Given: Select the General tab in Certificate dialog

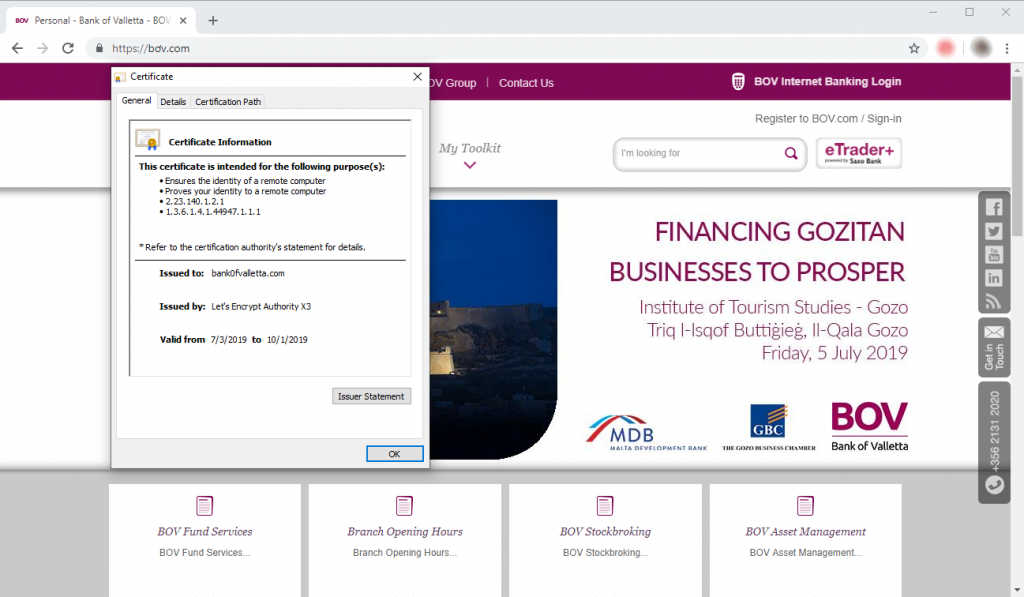Looking at the screenshot, I should [136, 101].
